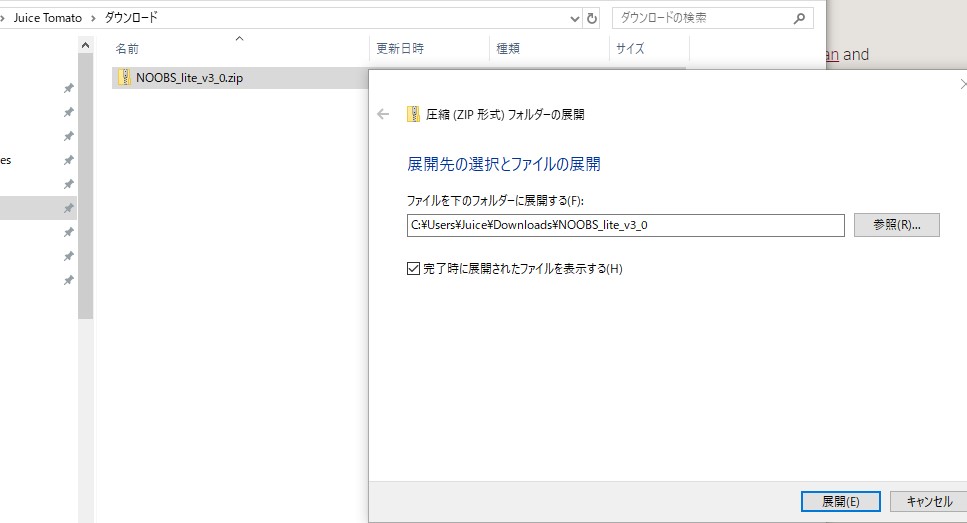The height and width of the screenshot is (523, 967).
Task: Click the ダウンロードの検索 search field
Action: coord(700,18)
